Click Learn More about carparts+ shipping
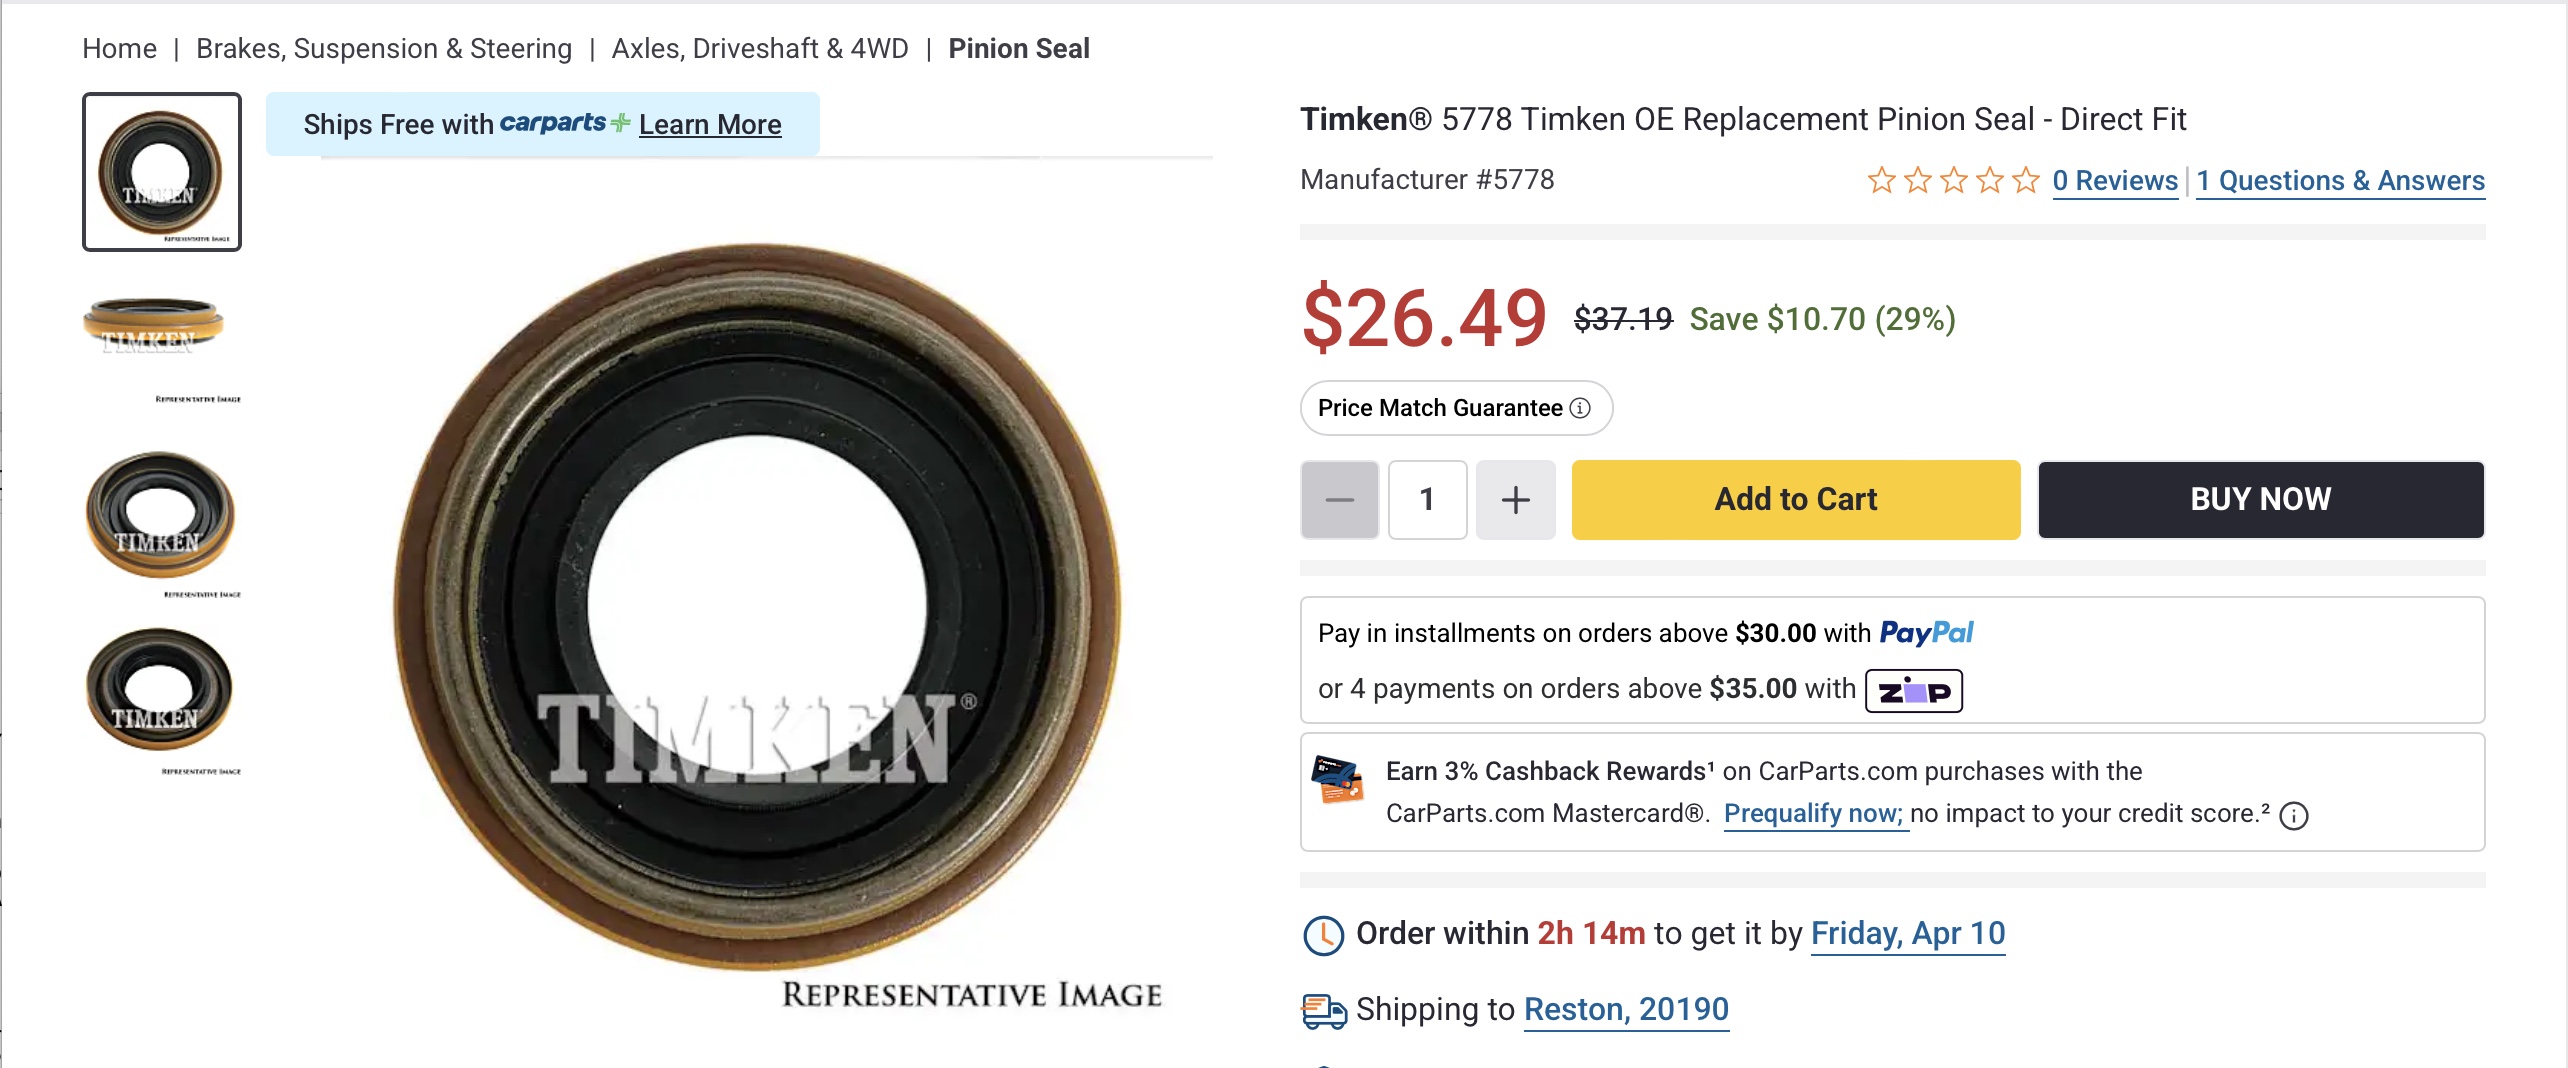 710,125
